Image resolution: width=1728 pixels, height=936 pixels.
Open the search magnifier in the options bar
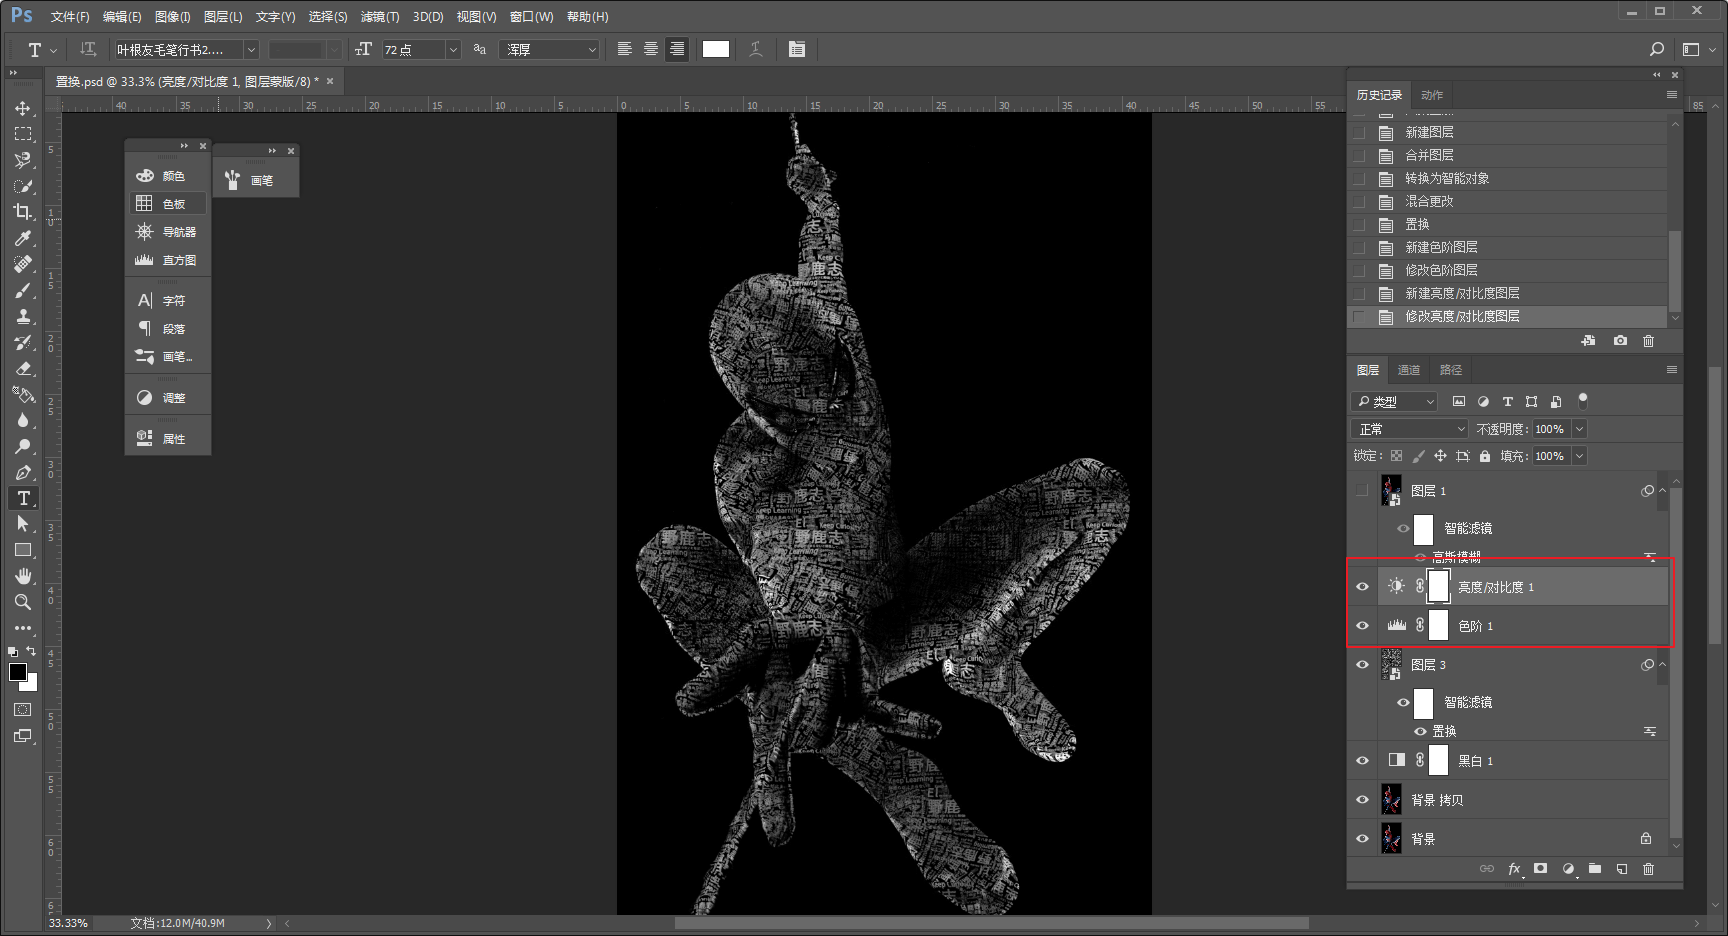coord(1657,49)
